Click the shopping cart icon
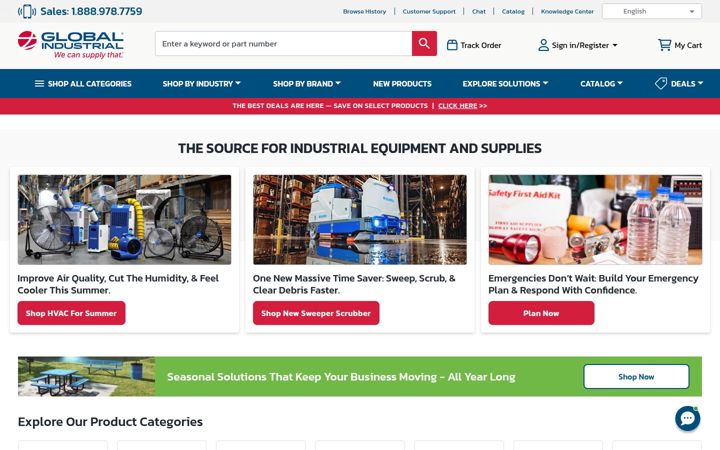The height and width of the screenshot is (450, 720). point(664,45)
